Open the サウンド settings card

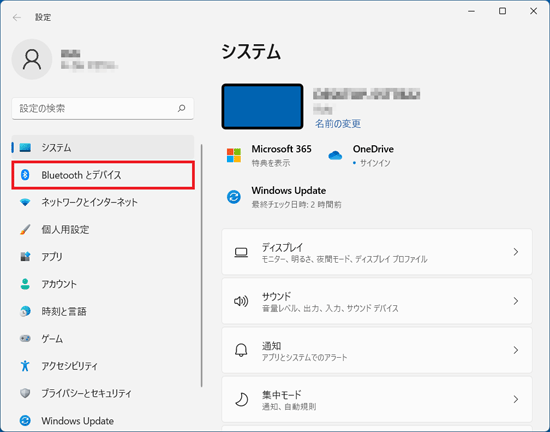(377, 301)
